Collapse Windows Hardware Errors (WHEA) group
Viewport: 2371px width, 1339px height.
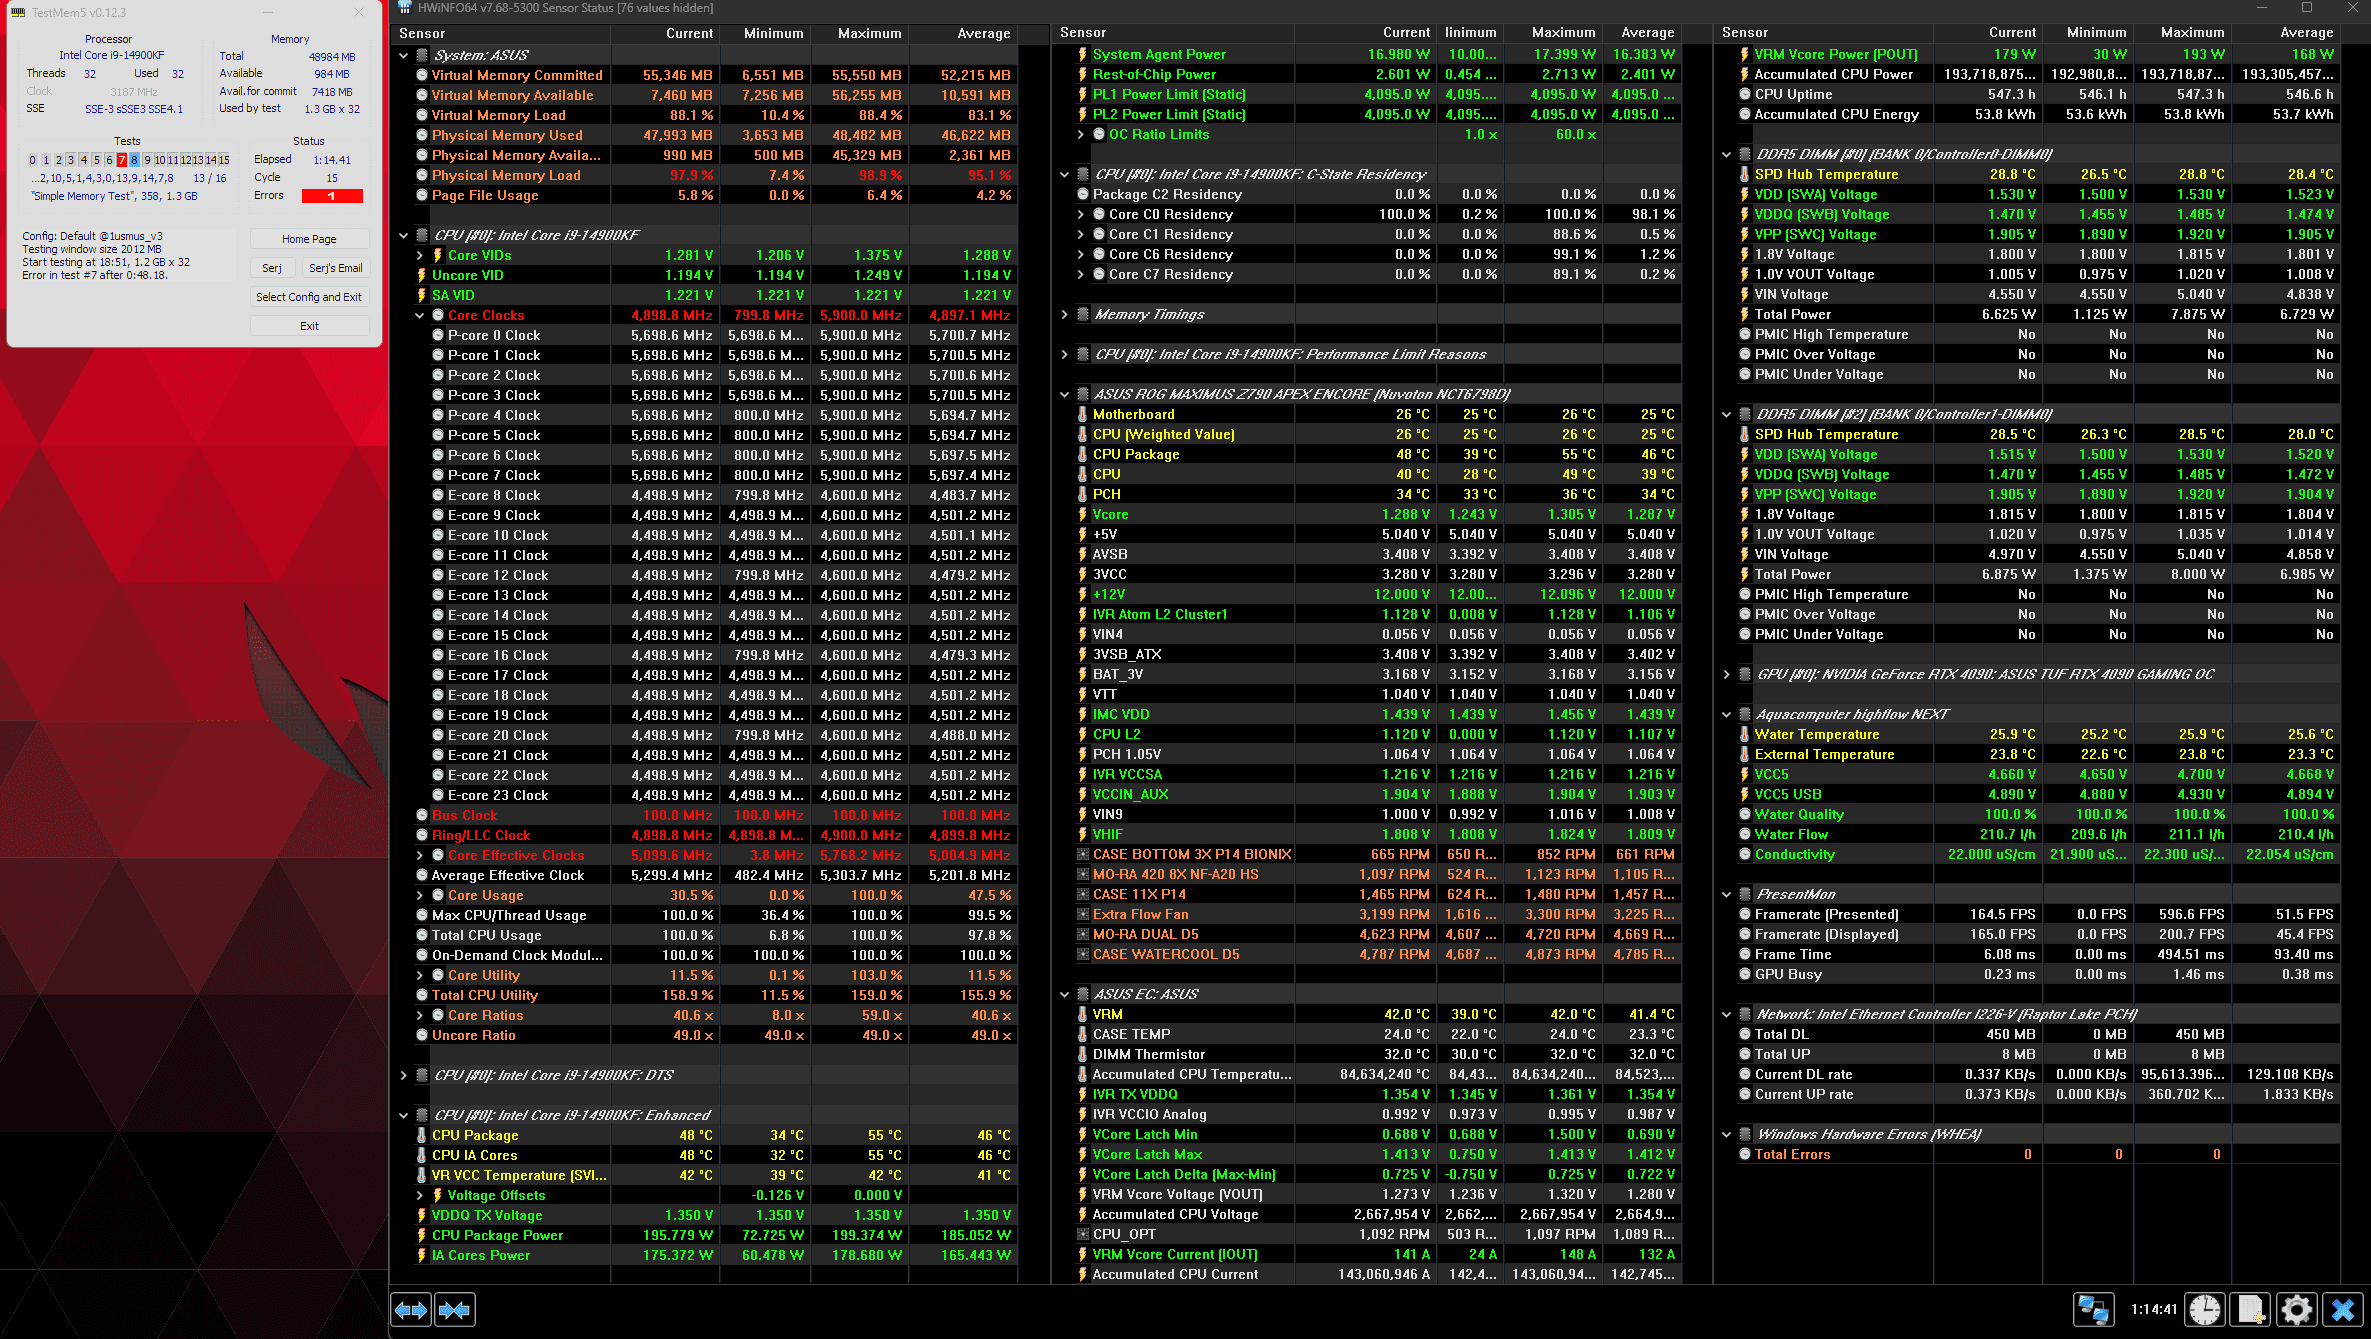tap(1726, 1134)
